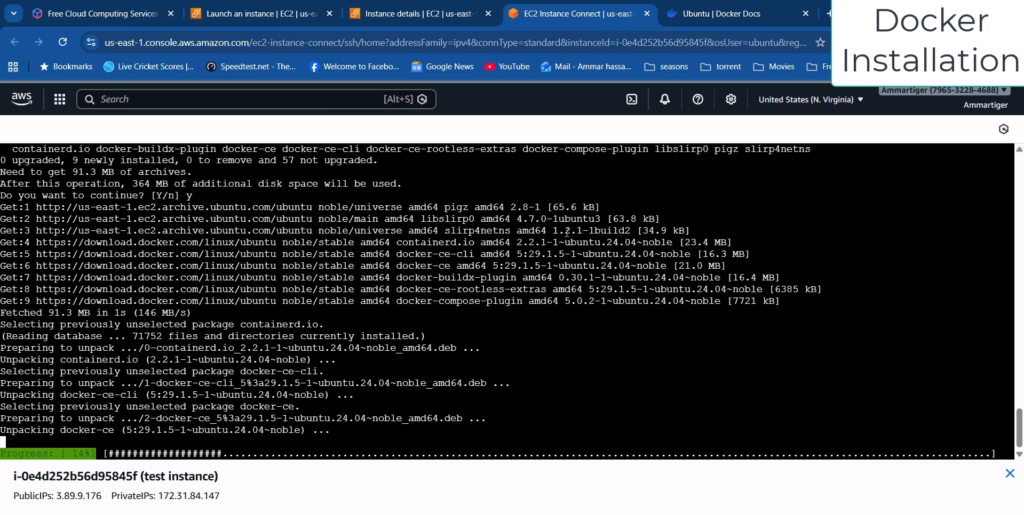Image resolution: width=1024 pixels, height=515 pixels.
Task: Close the Ubuntu Docker Docs tab
Action: pyautogui.click(x=805, y=14)
